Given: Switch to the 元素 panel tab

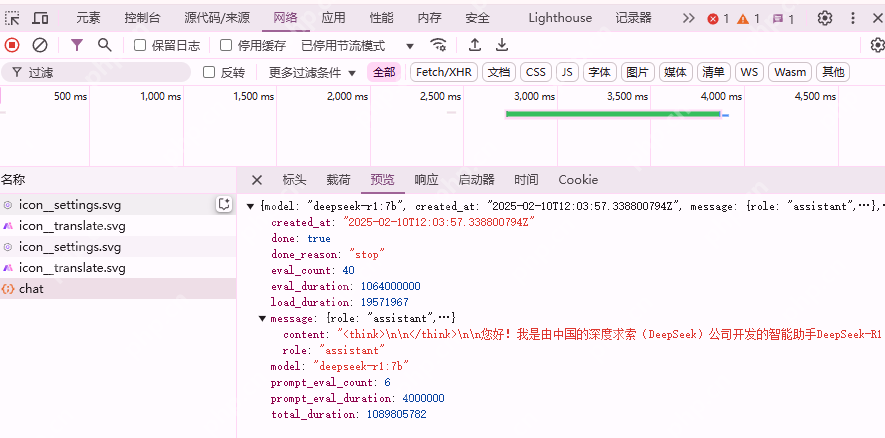Looking at the screenshot, I should pyautogui.click(x=88, y=18).
